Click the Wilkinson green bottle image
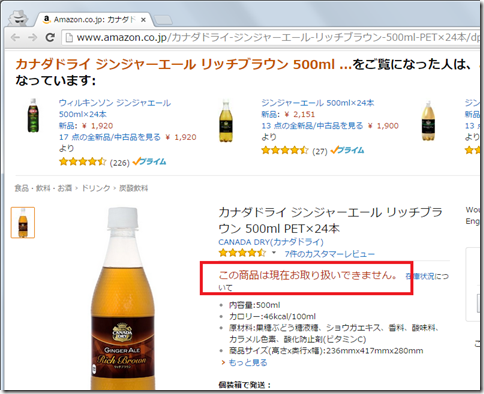The image size is (484, 394). 33,116
